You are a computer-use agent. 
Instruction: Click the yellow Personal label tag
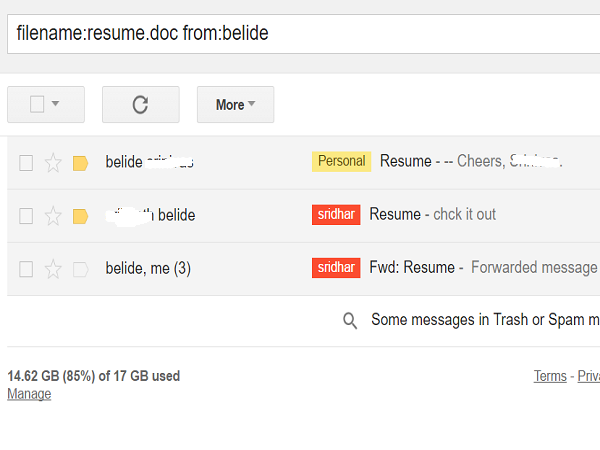coord(341,161)
